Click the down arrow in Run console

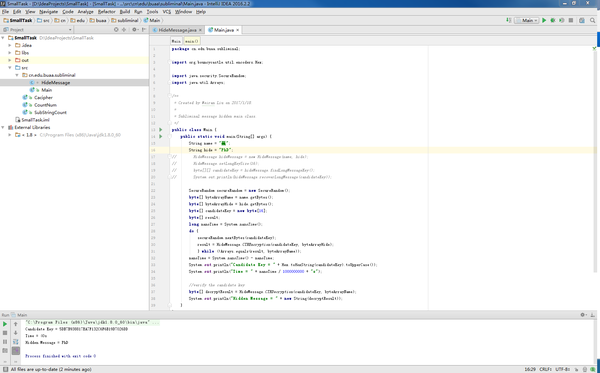(16, 333)
